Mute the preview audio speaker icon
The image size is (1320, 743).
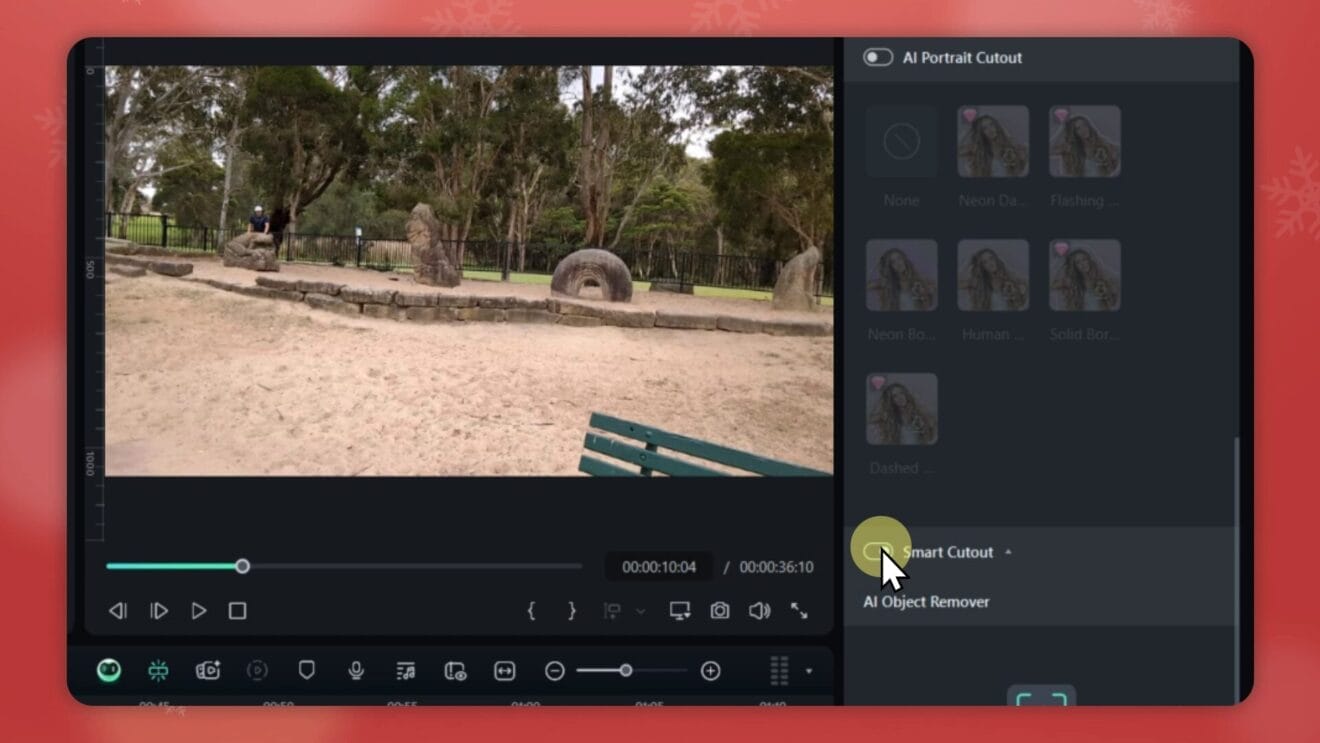(x=759, y=611)
